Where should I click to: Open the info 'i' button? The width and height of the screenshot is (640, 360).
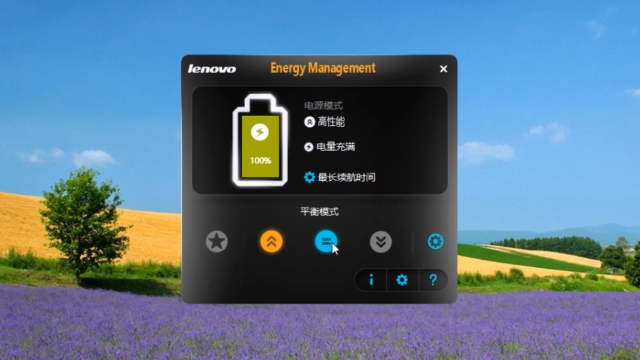pyautogui.click(x=371, y=280)
